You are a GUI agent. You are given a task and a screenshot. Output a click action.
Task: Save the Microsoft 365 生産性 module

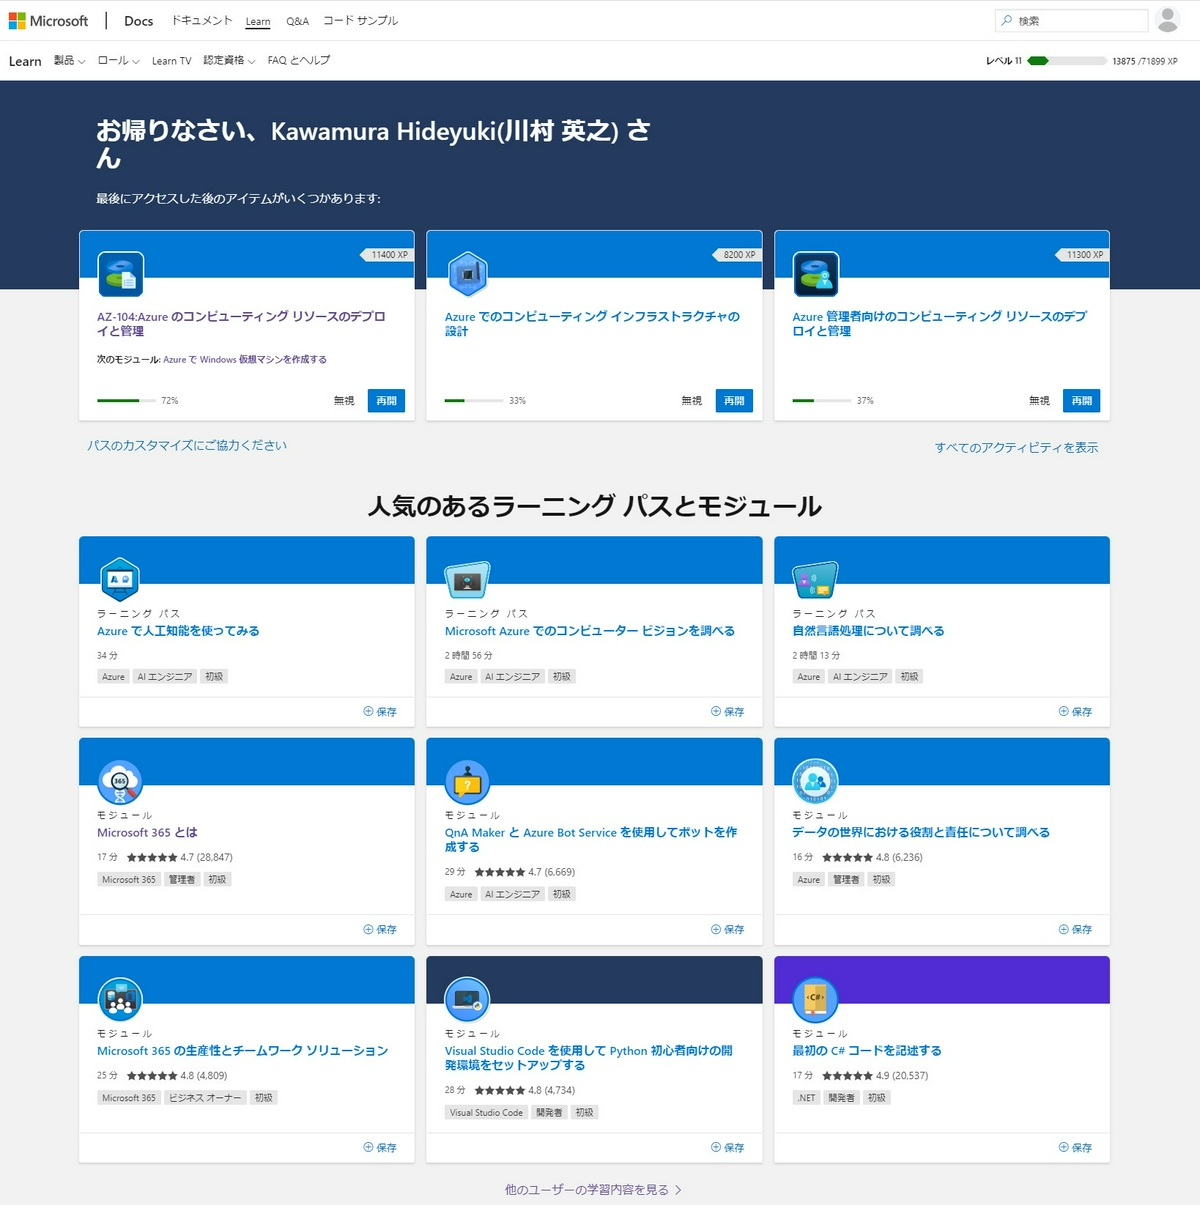point(380,1148)
